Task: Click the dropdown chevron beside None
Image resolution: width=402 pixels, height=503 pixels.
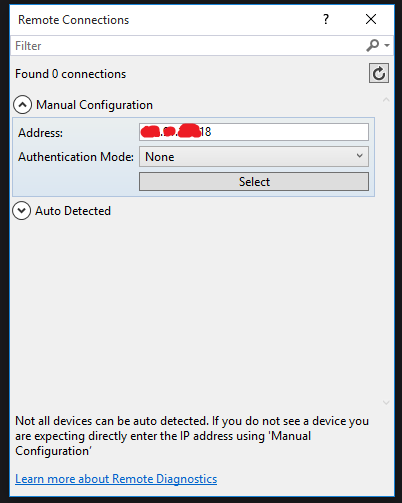Action: 359,156
